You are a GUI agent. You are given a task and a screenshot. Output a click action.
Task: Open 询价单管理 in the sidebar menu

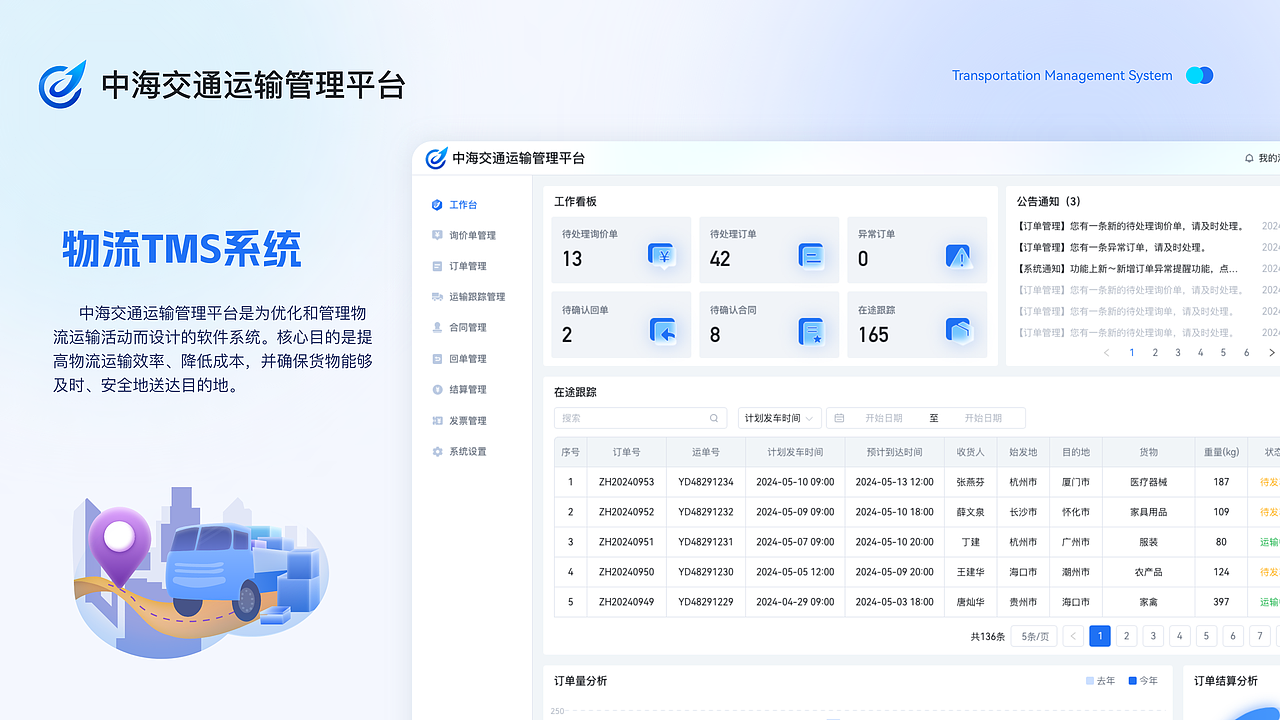472,236
